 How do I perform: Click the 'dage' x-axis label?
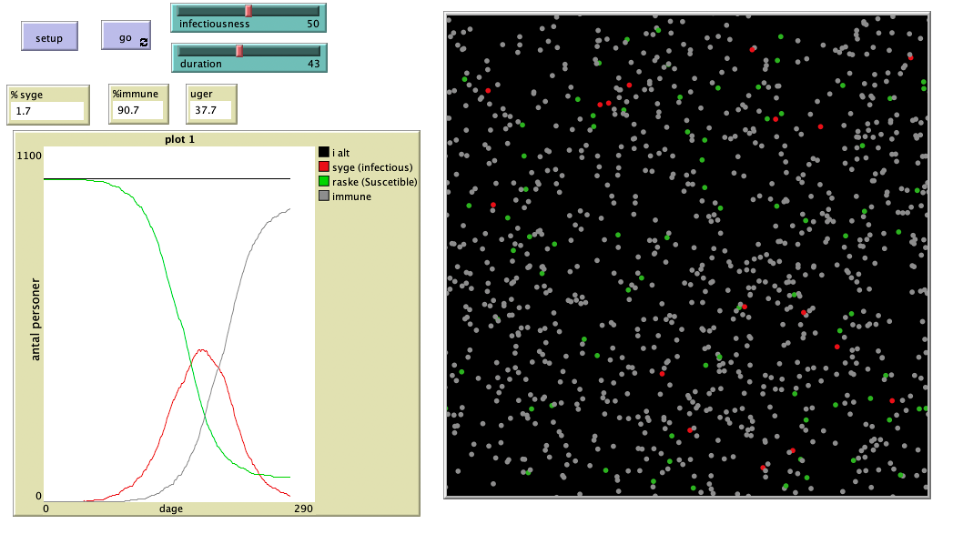tap(170, 509)
